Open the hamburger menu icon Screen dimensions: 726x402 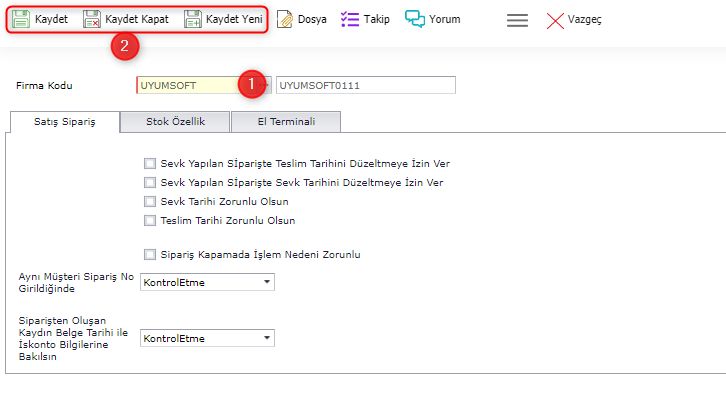[517, 20]
